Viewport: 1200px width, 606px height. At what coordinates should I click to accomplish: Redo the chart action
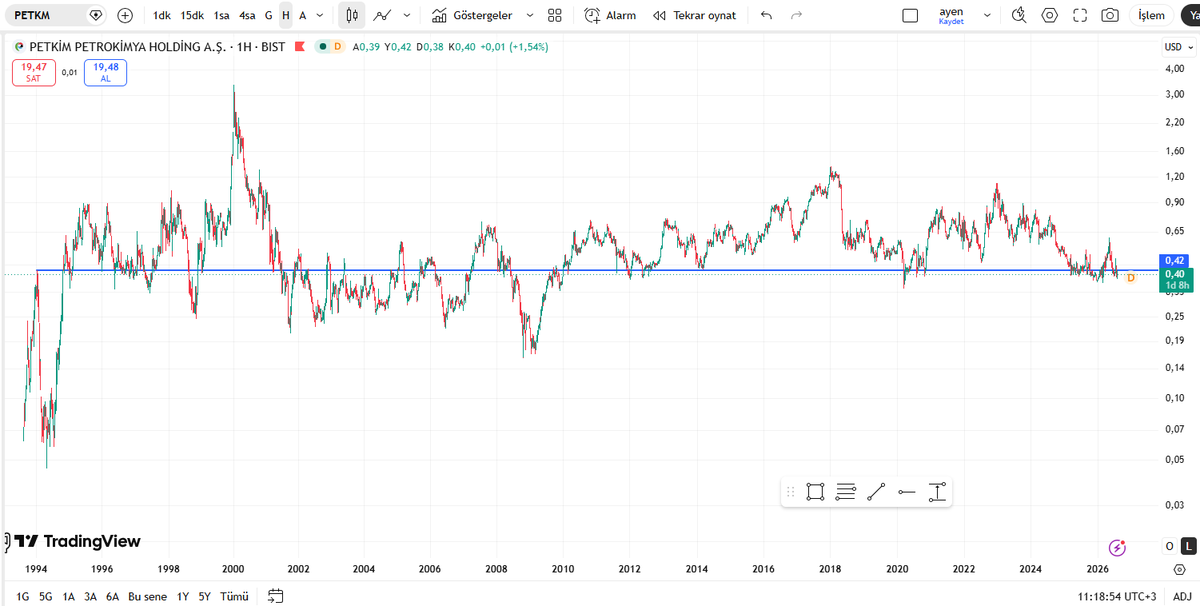(796, 15)
